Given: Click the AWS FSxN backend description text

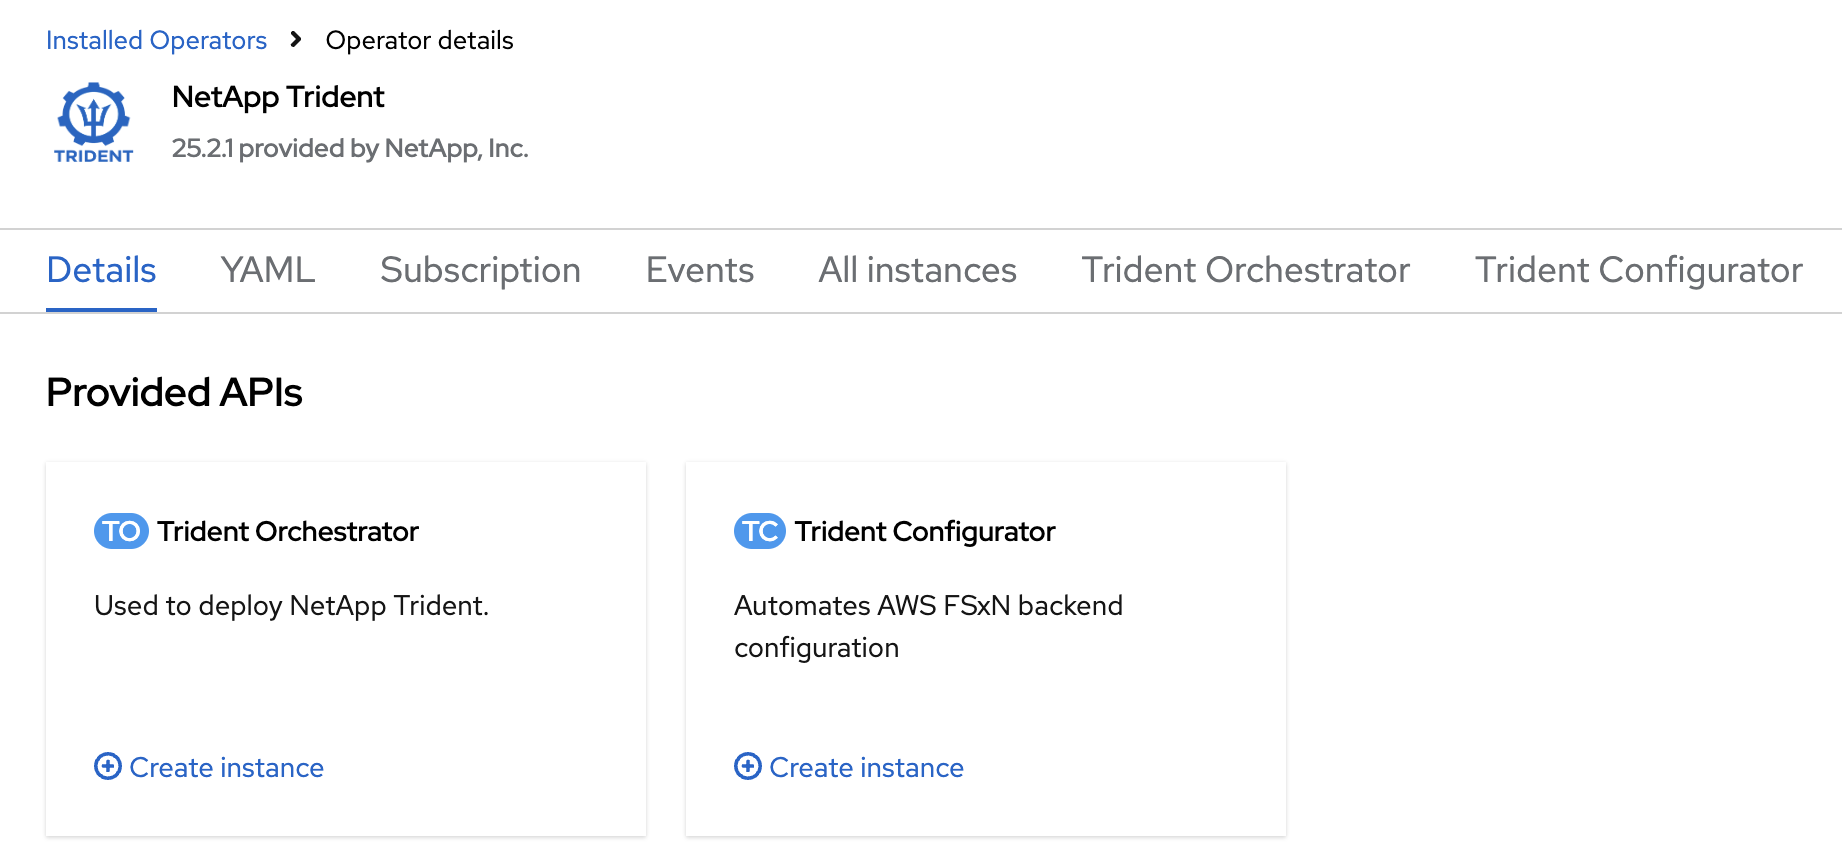Looking at the screenshot, I should [928, 626].
